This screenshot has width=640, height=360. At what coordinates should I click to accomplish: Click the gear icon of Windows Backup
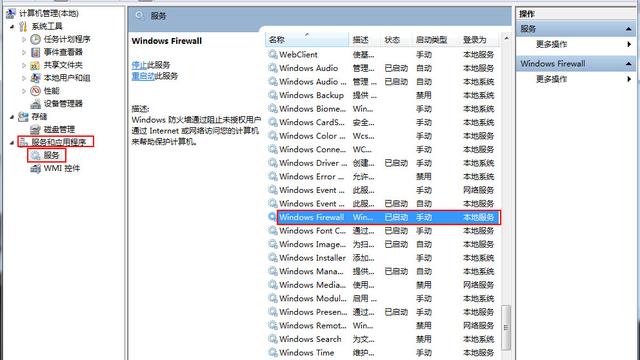point(272,95)
